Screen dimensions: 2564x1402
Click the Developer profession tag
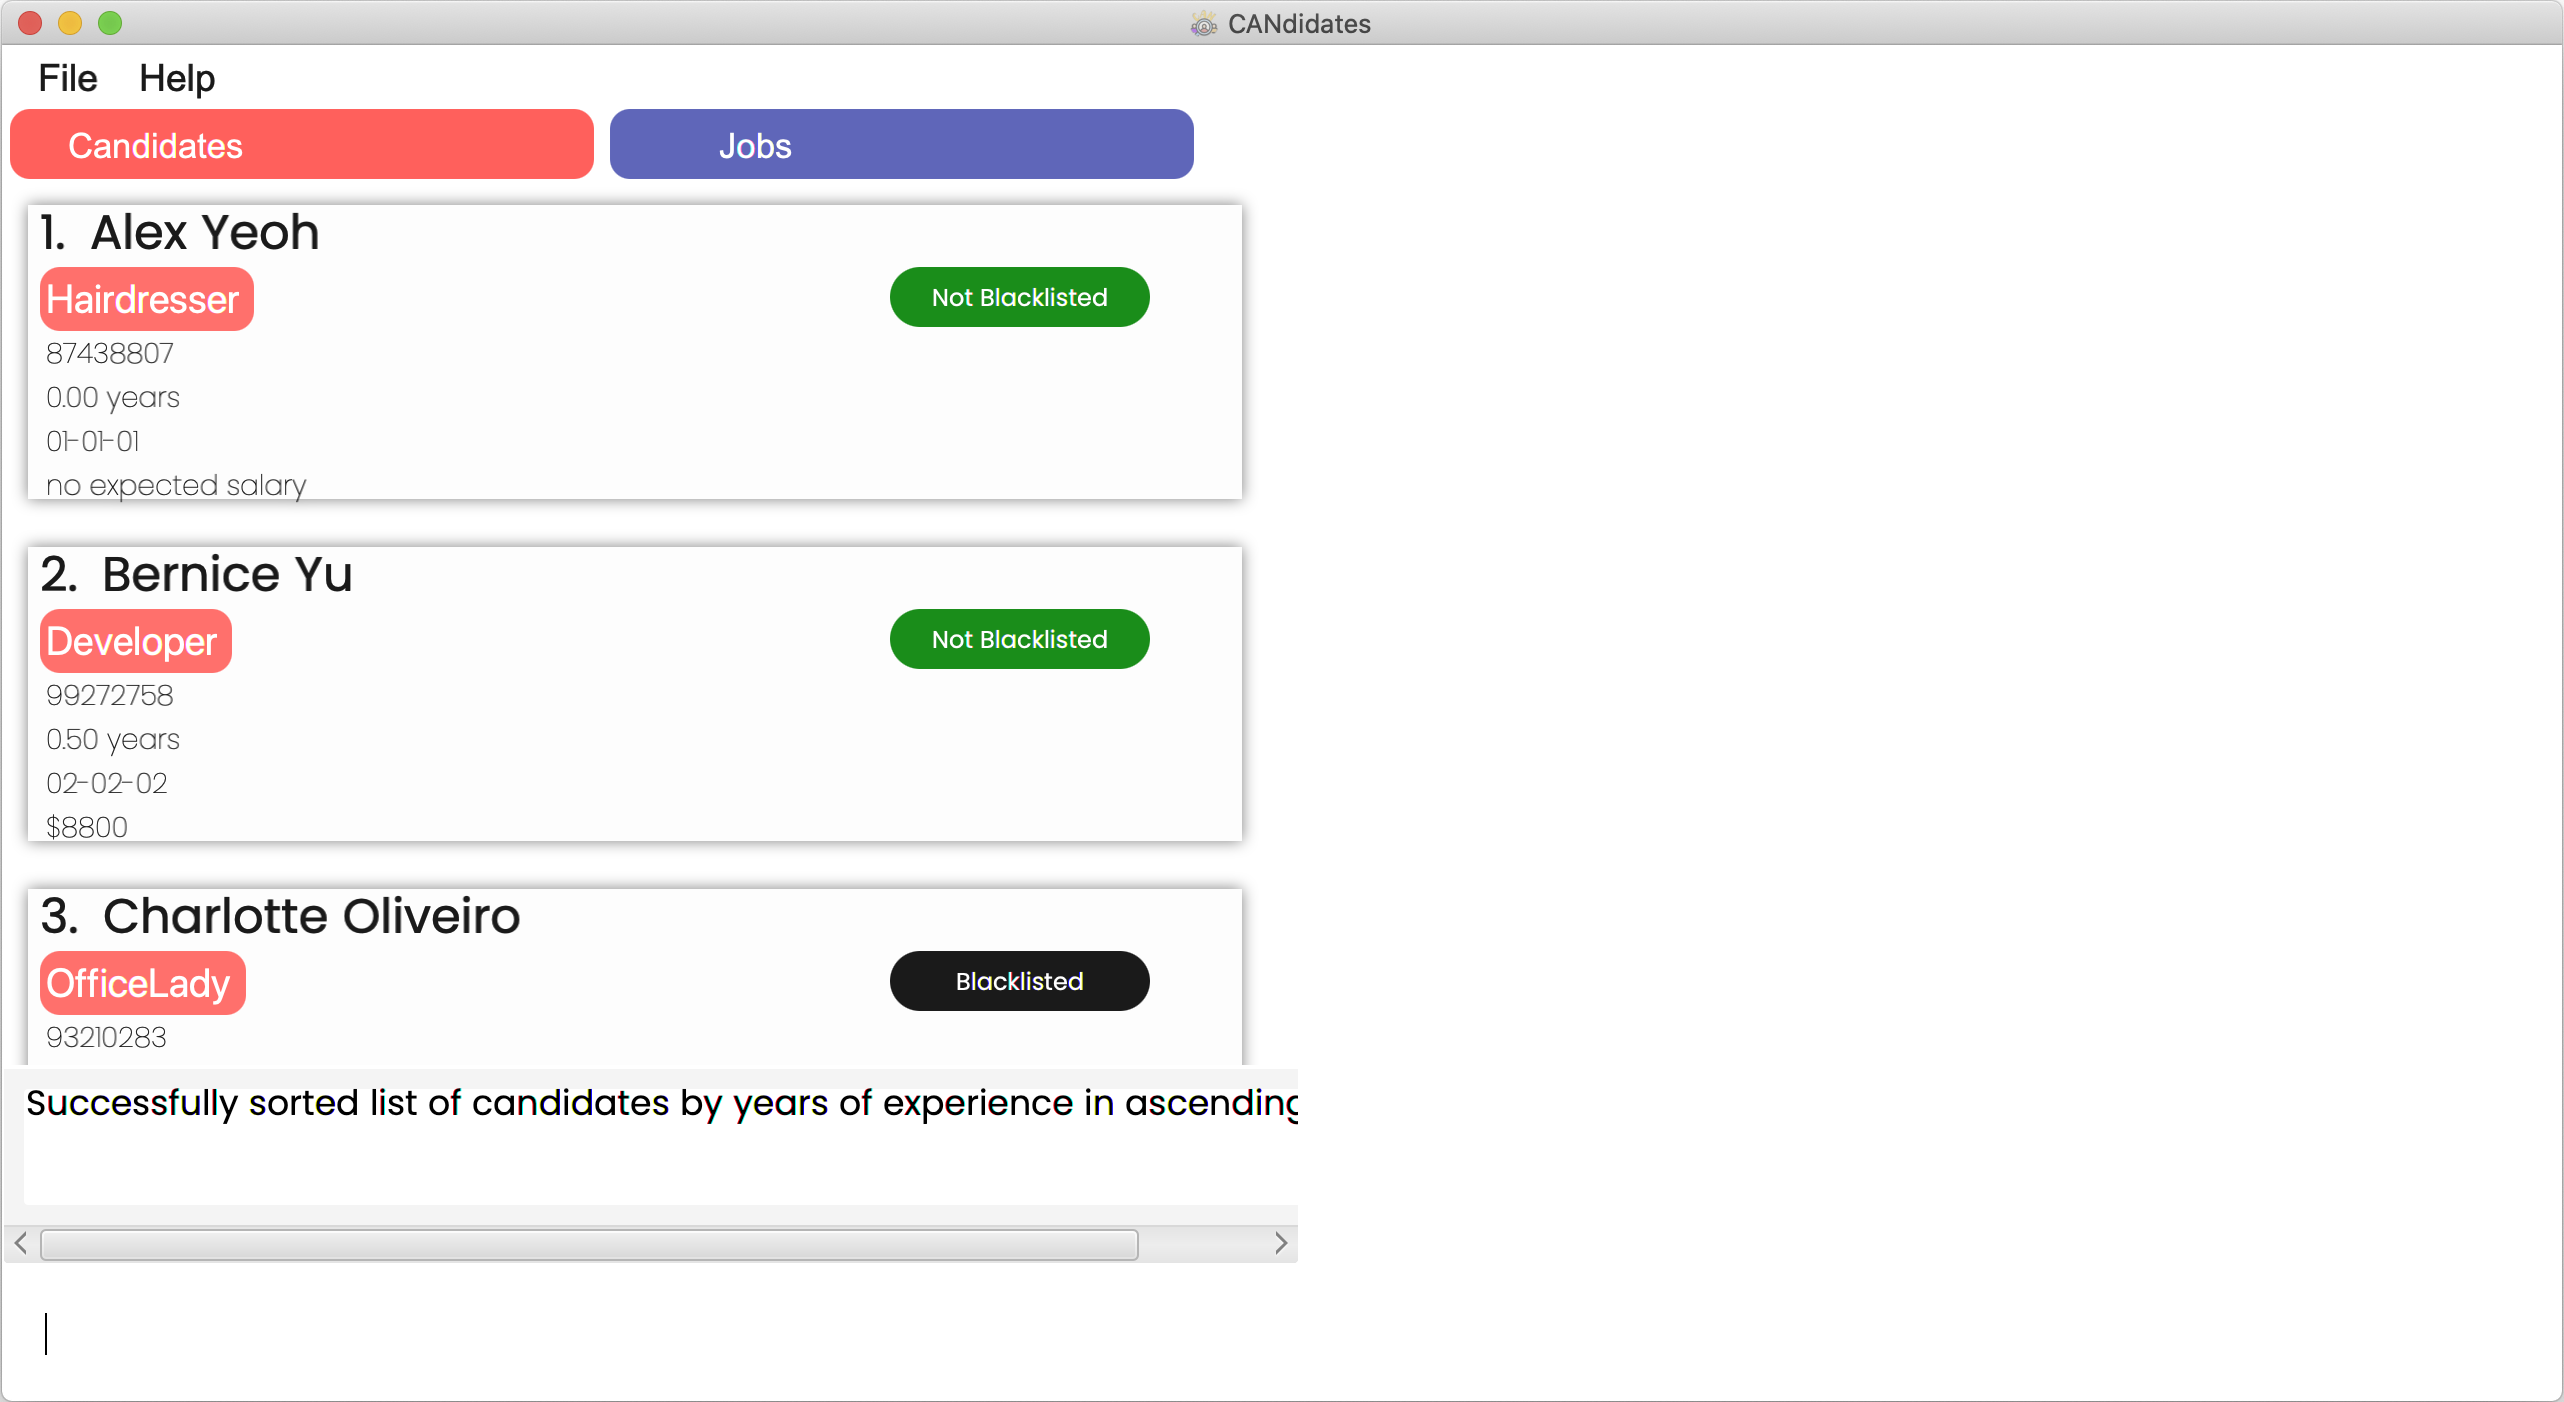pos(133,641)
